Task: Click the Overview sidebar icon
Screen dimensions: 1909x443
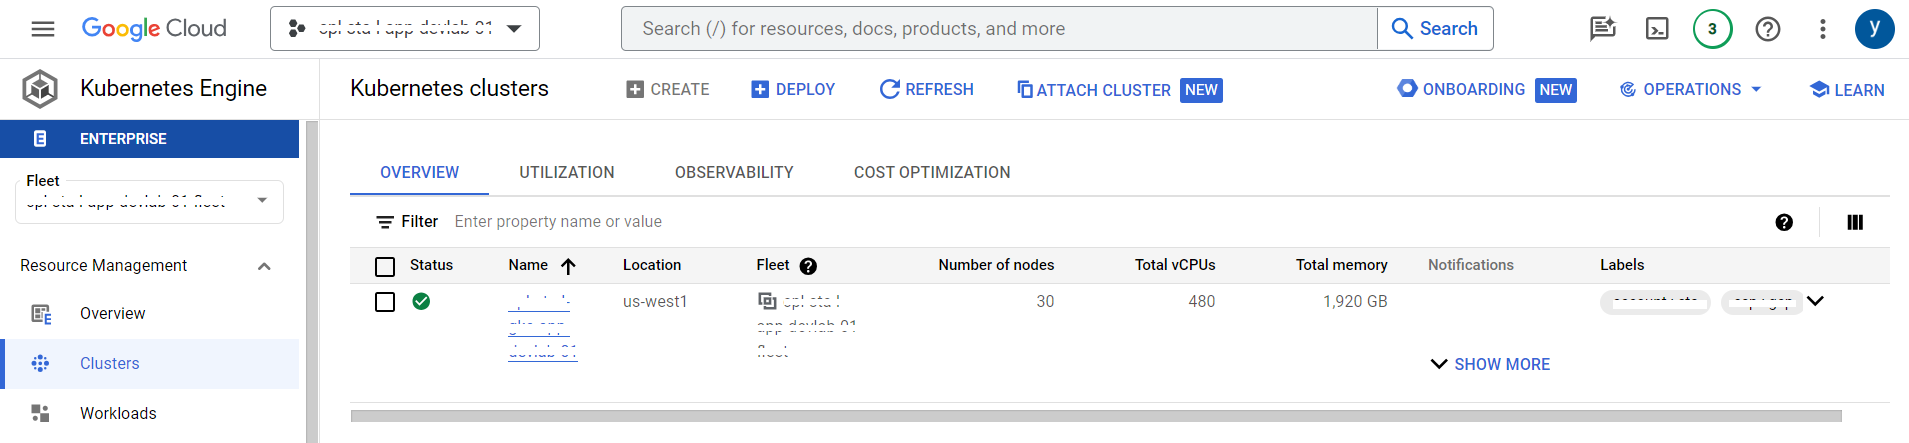Action: click(x=41, y=314)
